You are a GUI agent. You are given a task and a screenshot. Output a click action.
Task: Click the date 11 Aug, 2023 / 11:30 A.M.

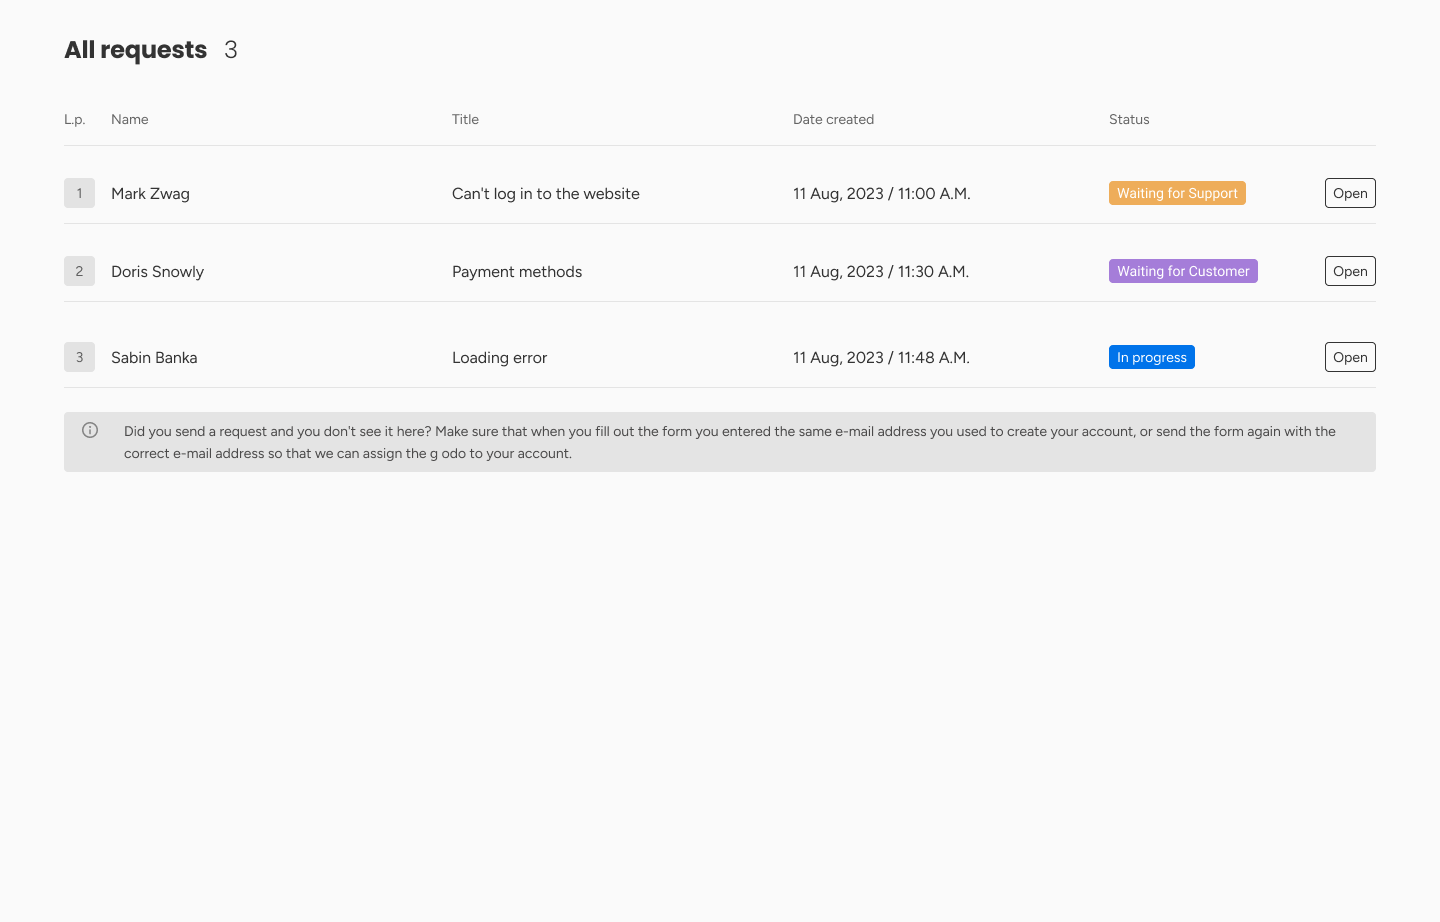[x=881, y=272]
